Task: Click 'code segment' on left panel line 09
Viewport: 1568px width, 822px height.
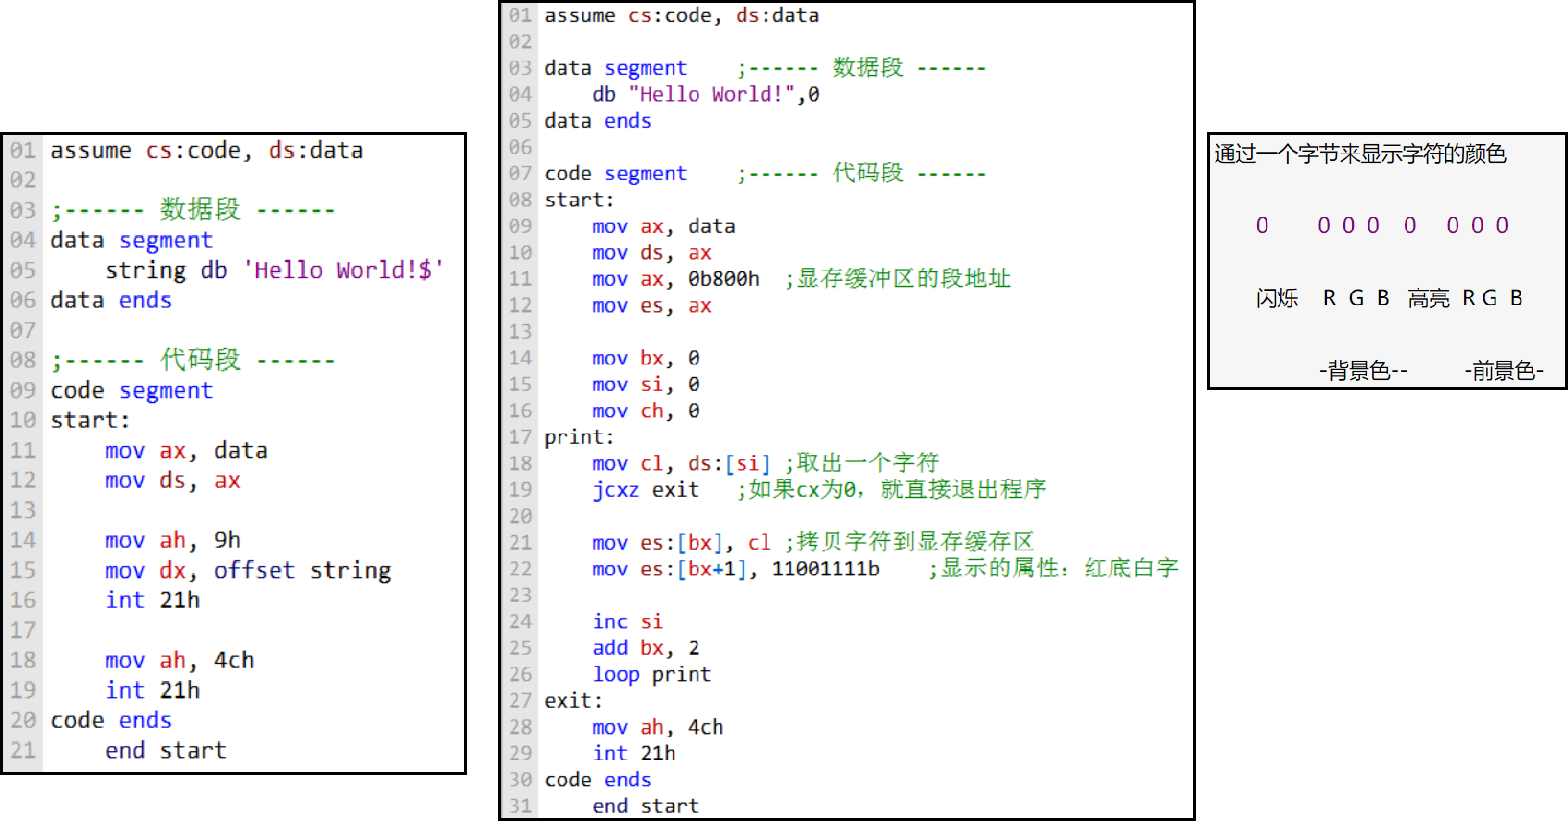Action: 132,390
